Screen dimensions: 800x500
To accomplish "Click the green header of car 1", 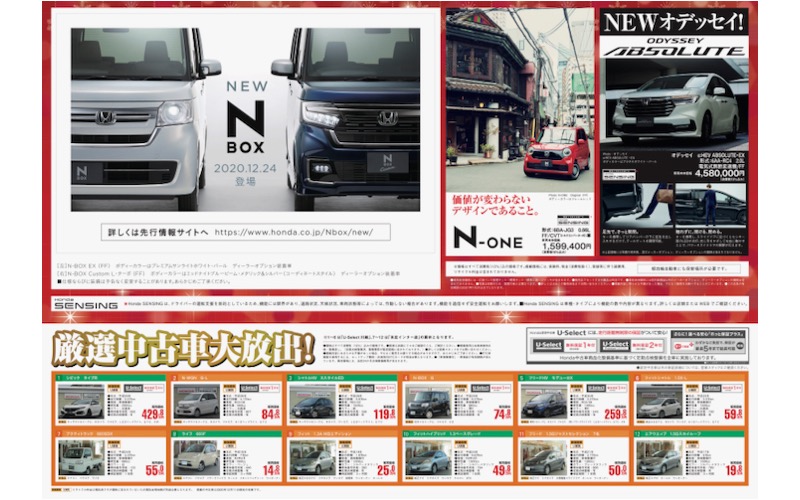I will pyautogui.click(x=110, y=378).
